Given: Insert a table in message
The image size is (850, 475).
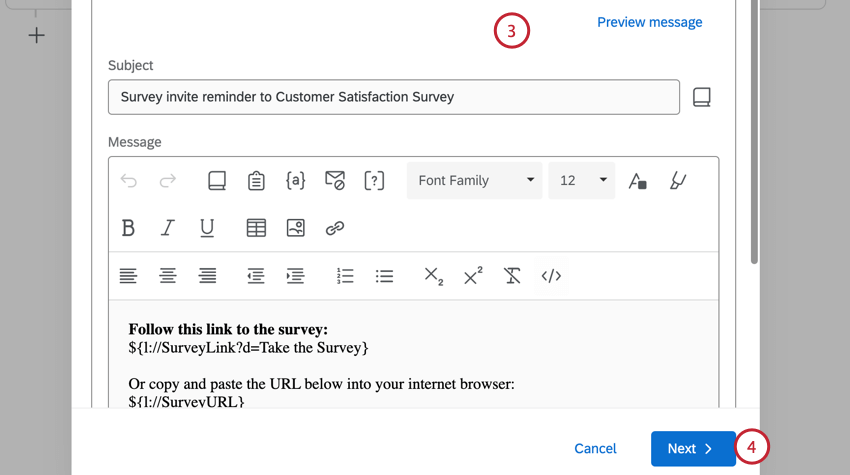Looking at the screenshot, I should [x=256, y=228].
